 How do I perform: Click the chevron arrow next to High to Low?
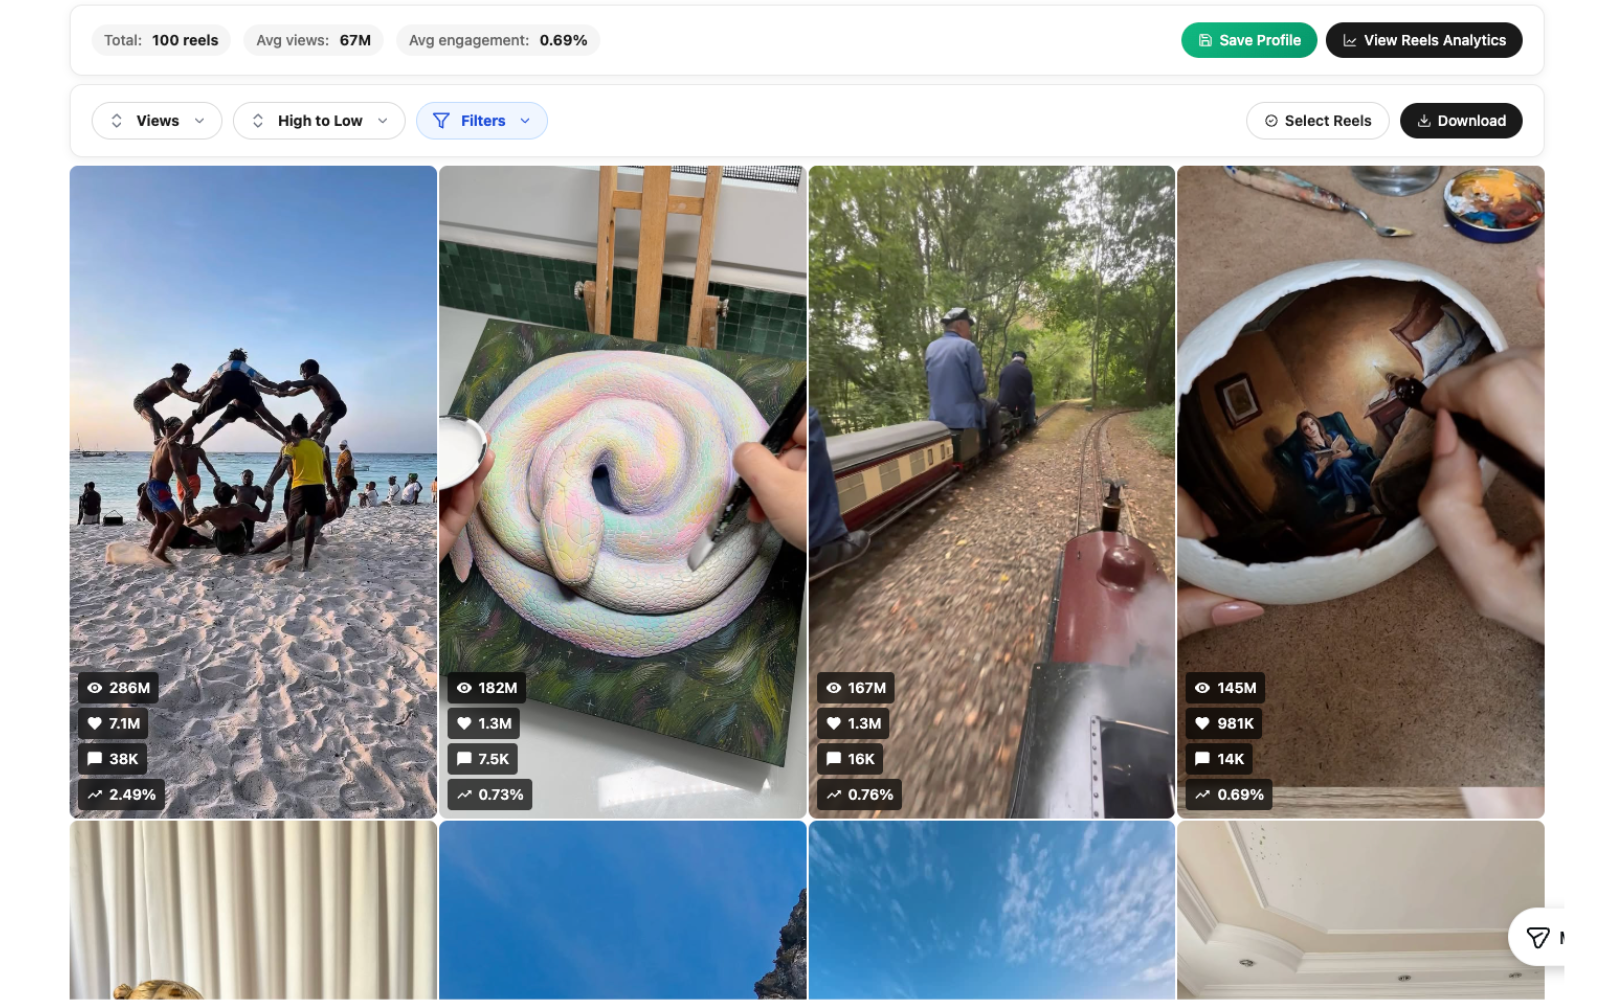[383, 121]
